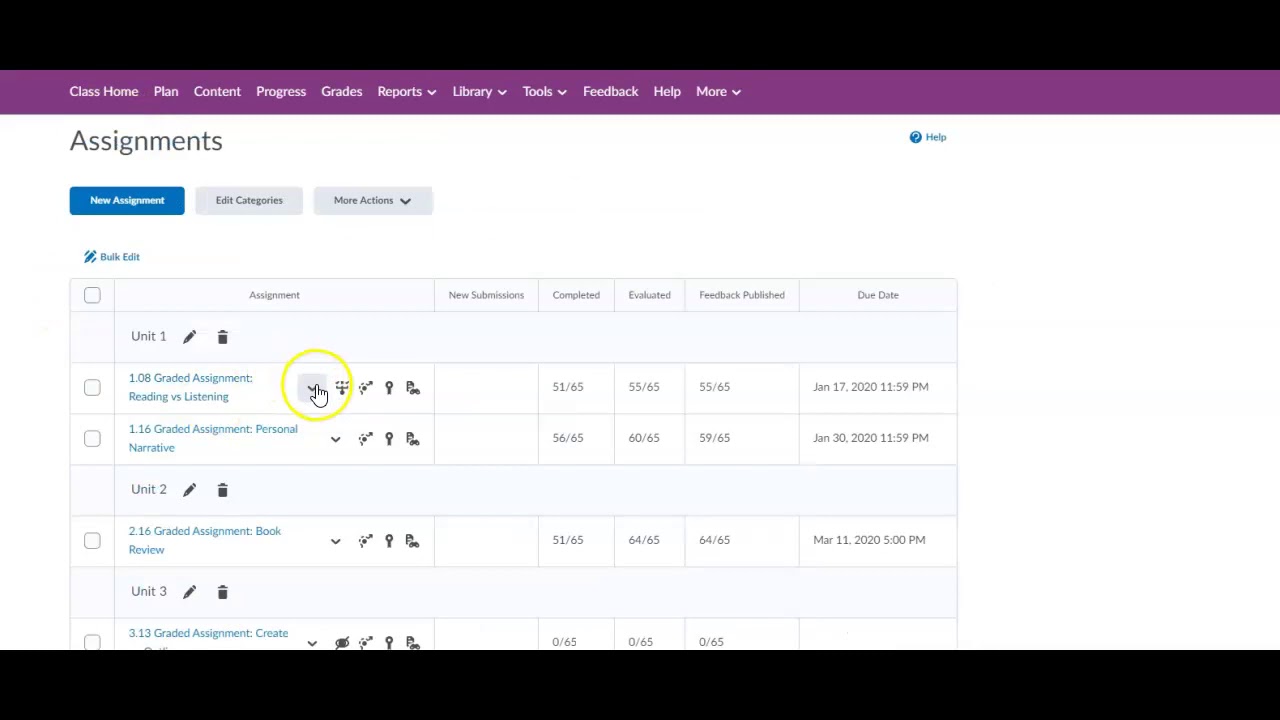The height and width of the screenshot is (720, 1280).
Task: Check the 1.08 Reading vs Listening checkbox
Action: (92, 388)
